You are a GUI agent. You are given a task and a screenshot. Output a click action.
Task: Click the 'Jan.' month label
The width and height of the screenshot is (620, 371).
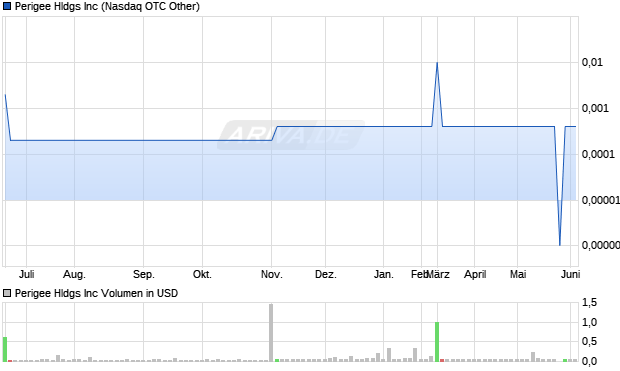click(x=384, y=274)
